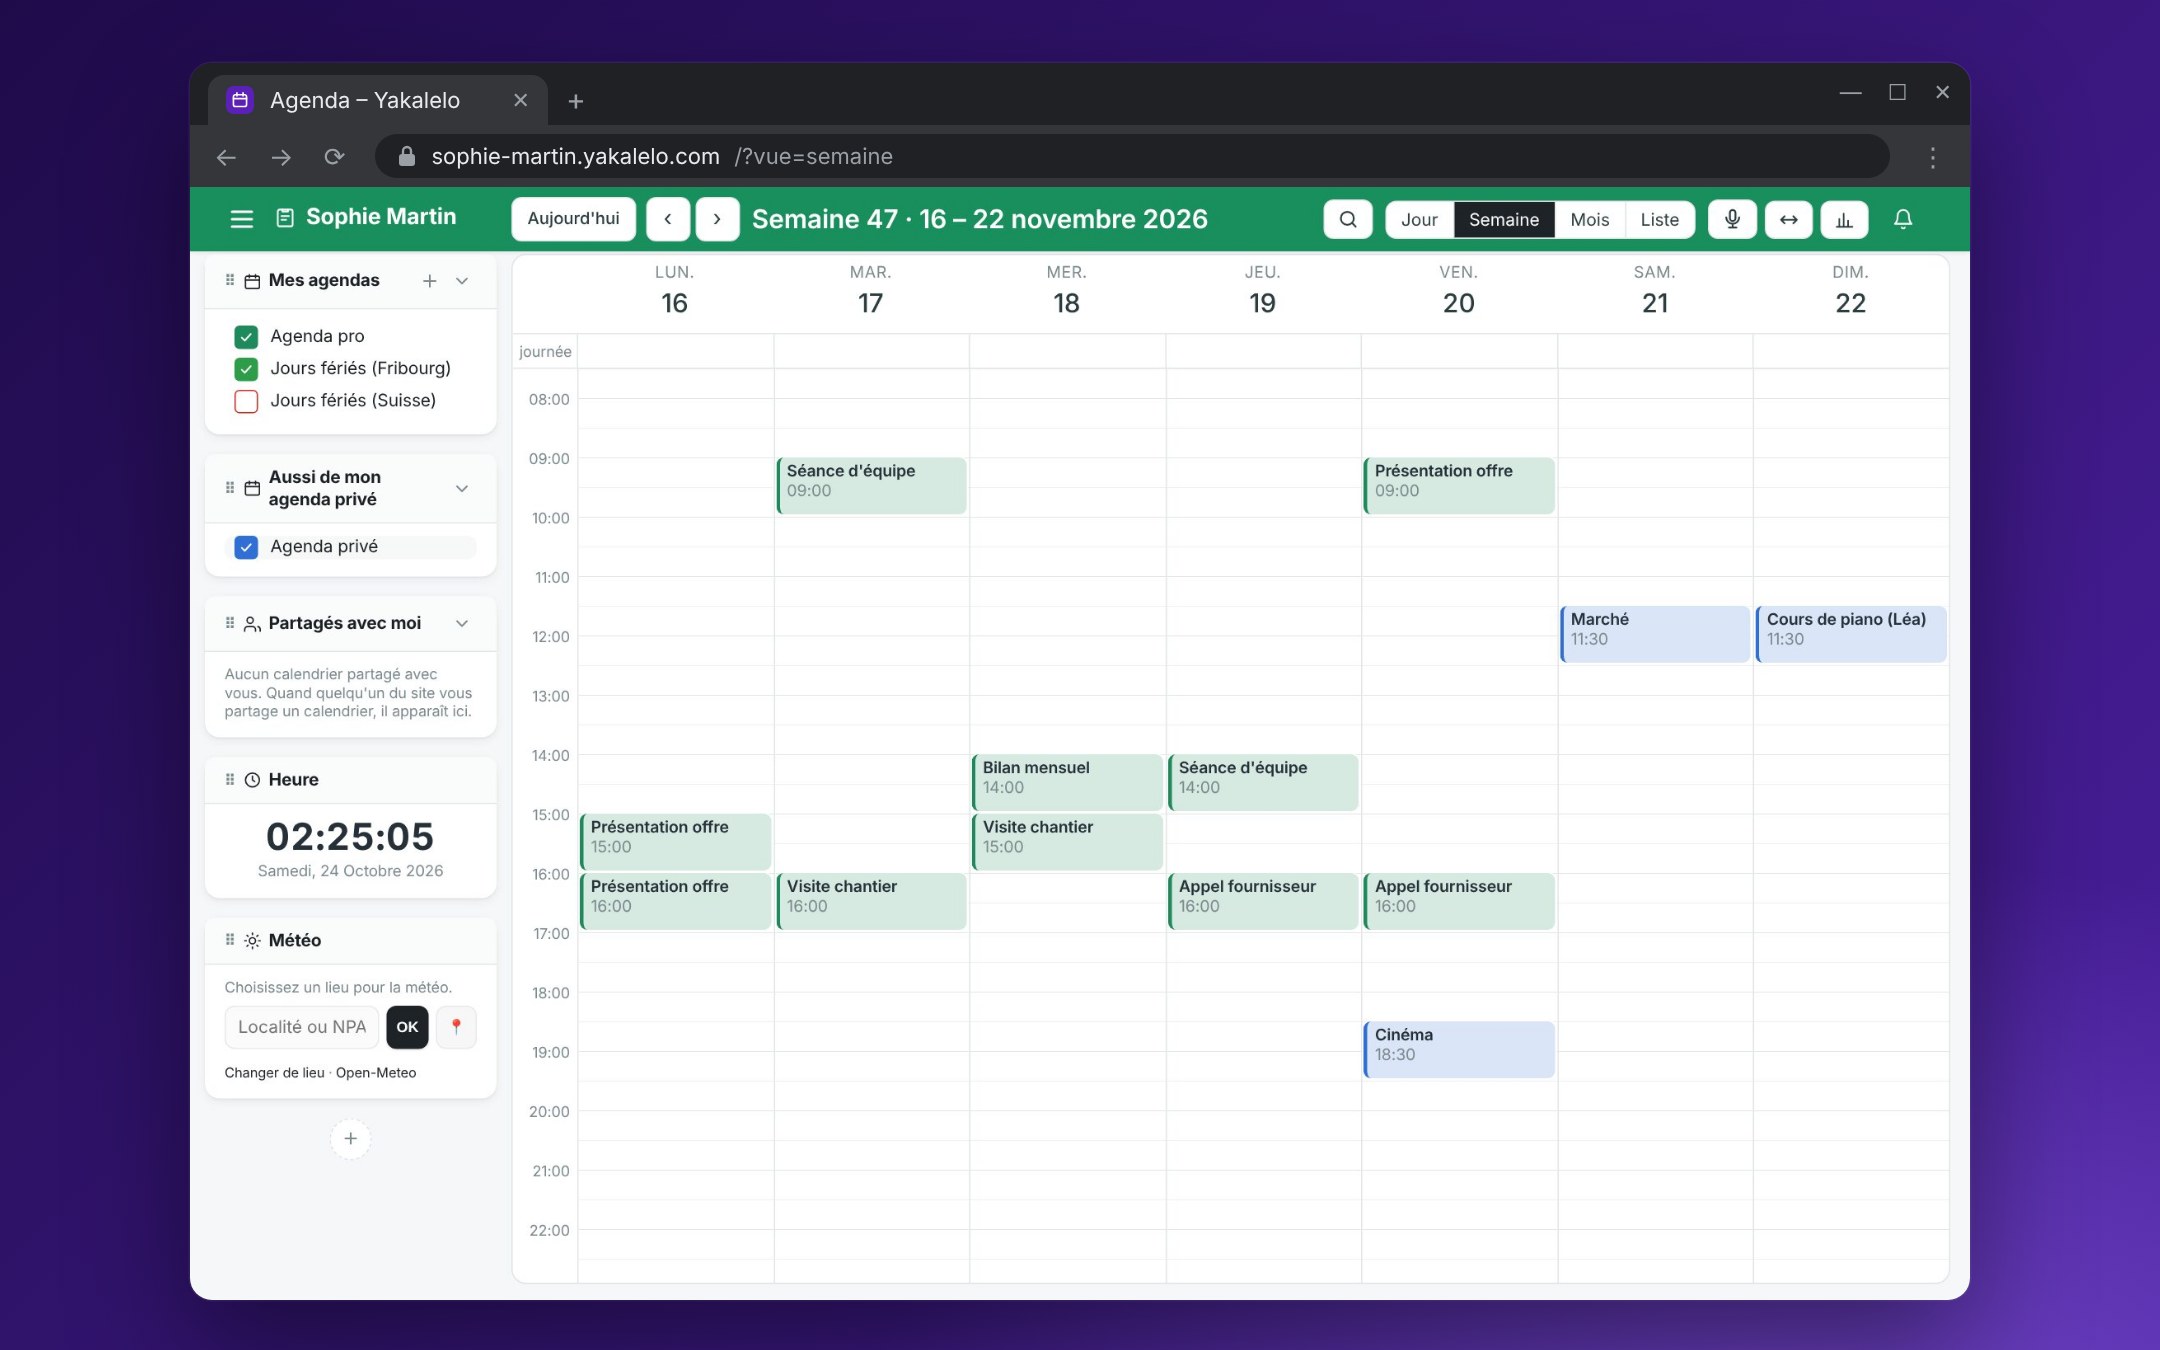This screenshot has height=1350, width=2160.
Task: Open Tuesday's Séance d'équipe at 09:00
Action: tap(870, 485)
